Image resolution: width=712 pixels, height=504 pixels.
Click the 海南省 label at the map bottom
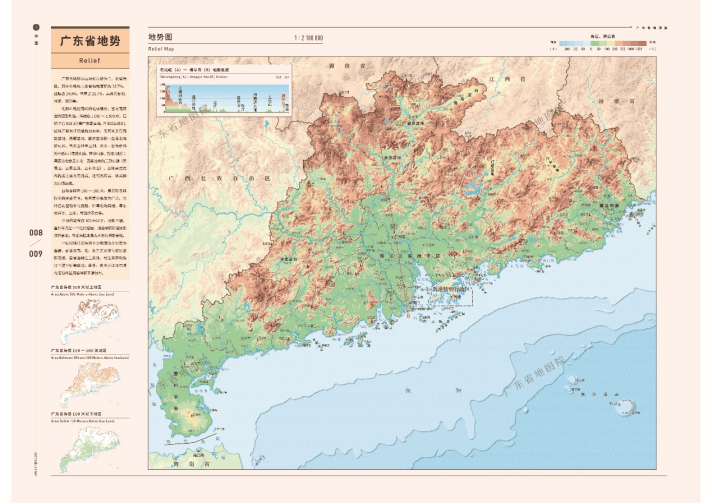pyautogui.click(x=192, y=464)
